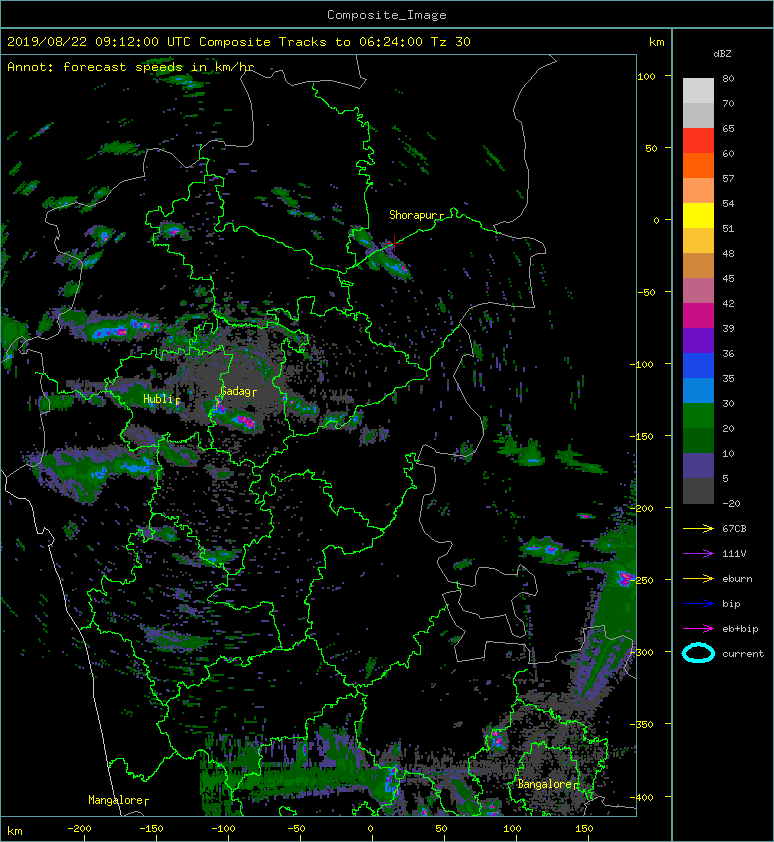Click the blue bip arrow legend icon
Viewport: 774px width, 842px height.
(x=698, y=604)
